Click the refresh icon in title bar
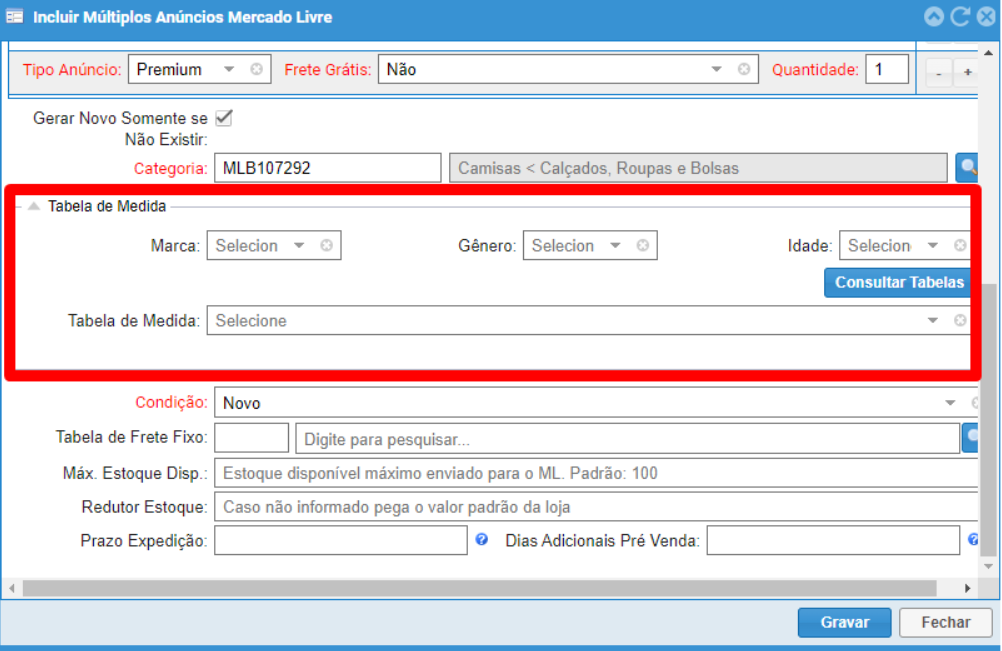 pyautogui.click(x=960, y=17)
